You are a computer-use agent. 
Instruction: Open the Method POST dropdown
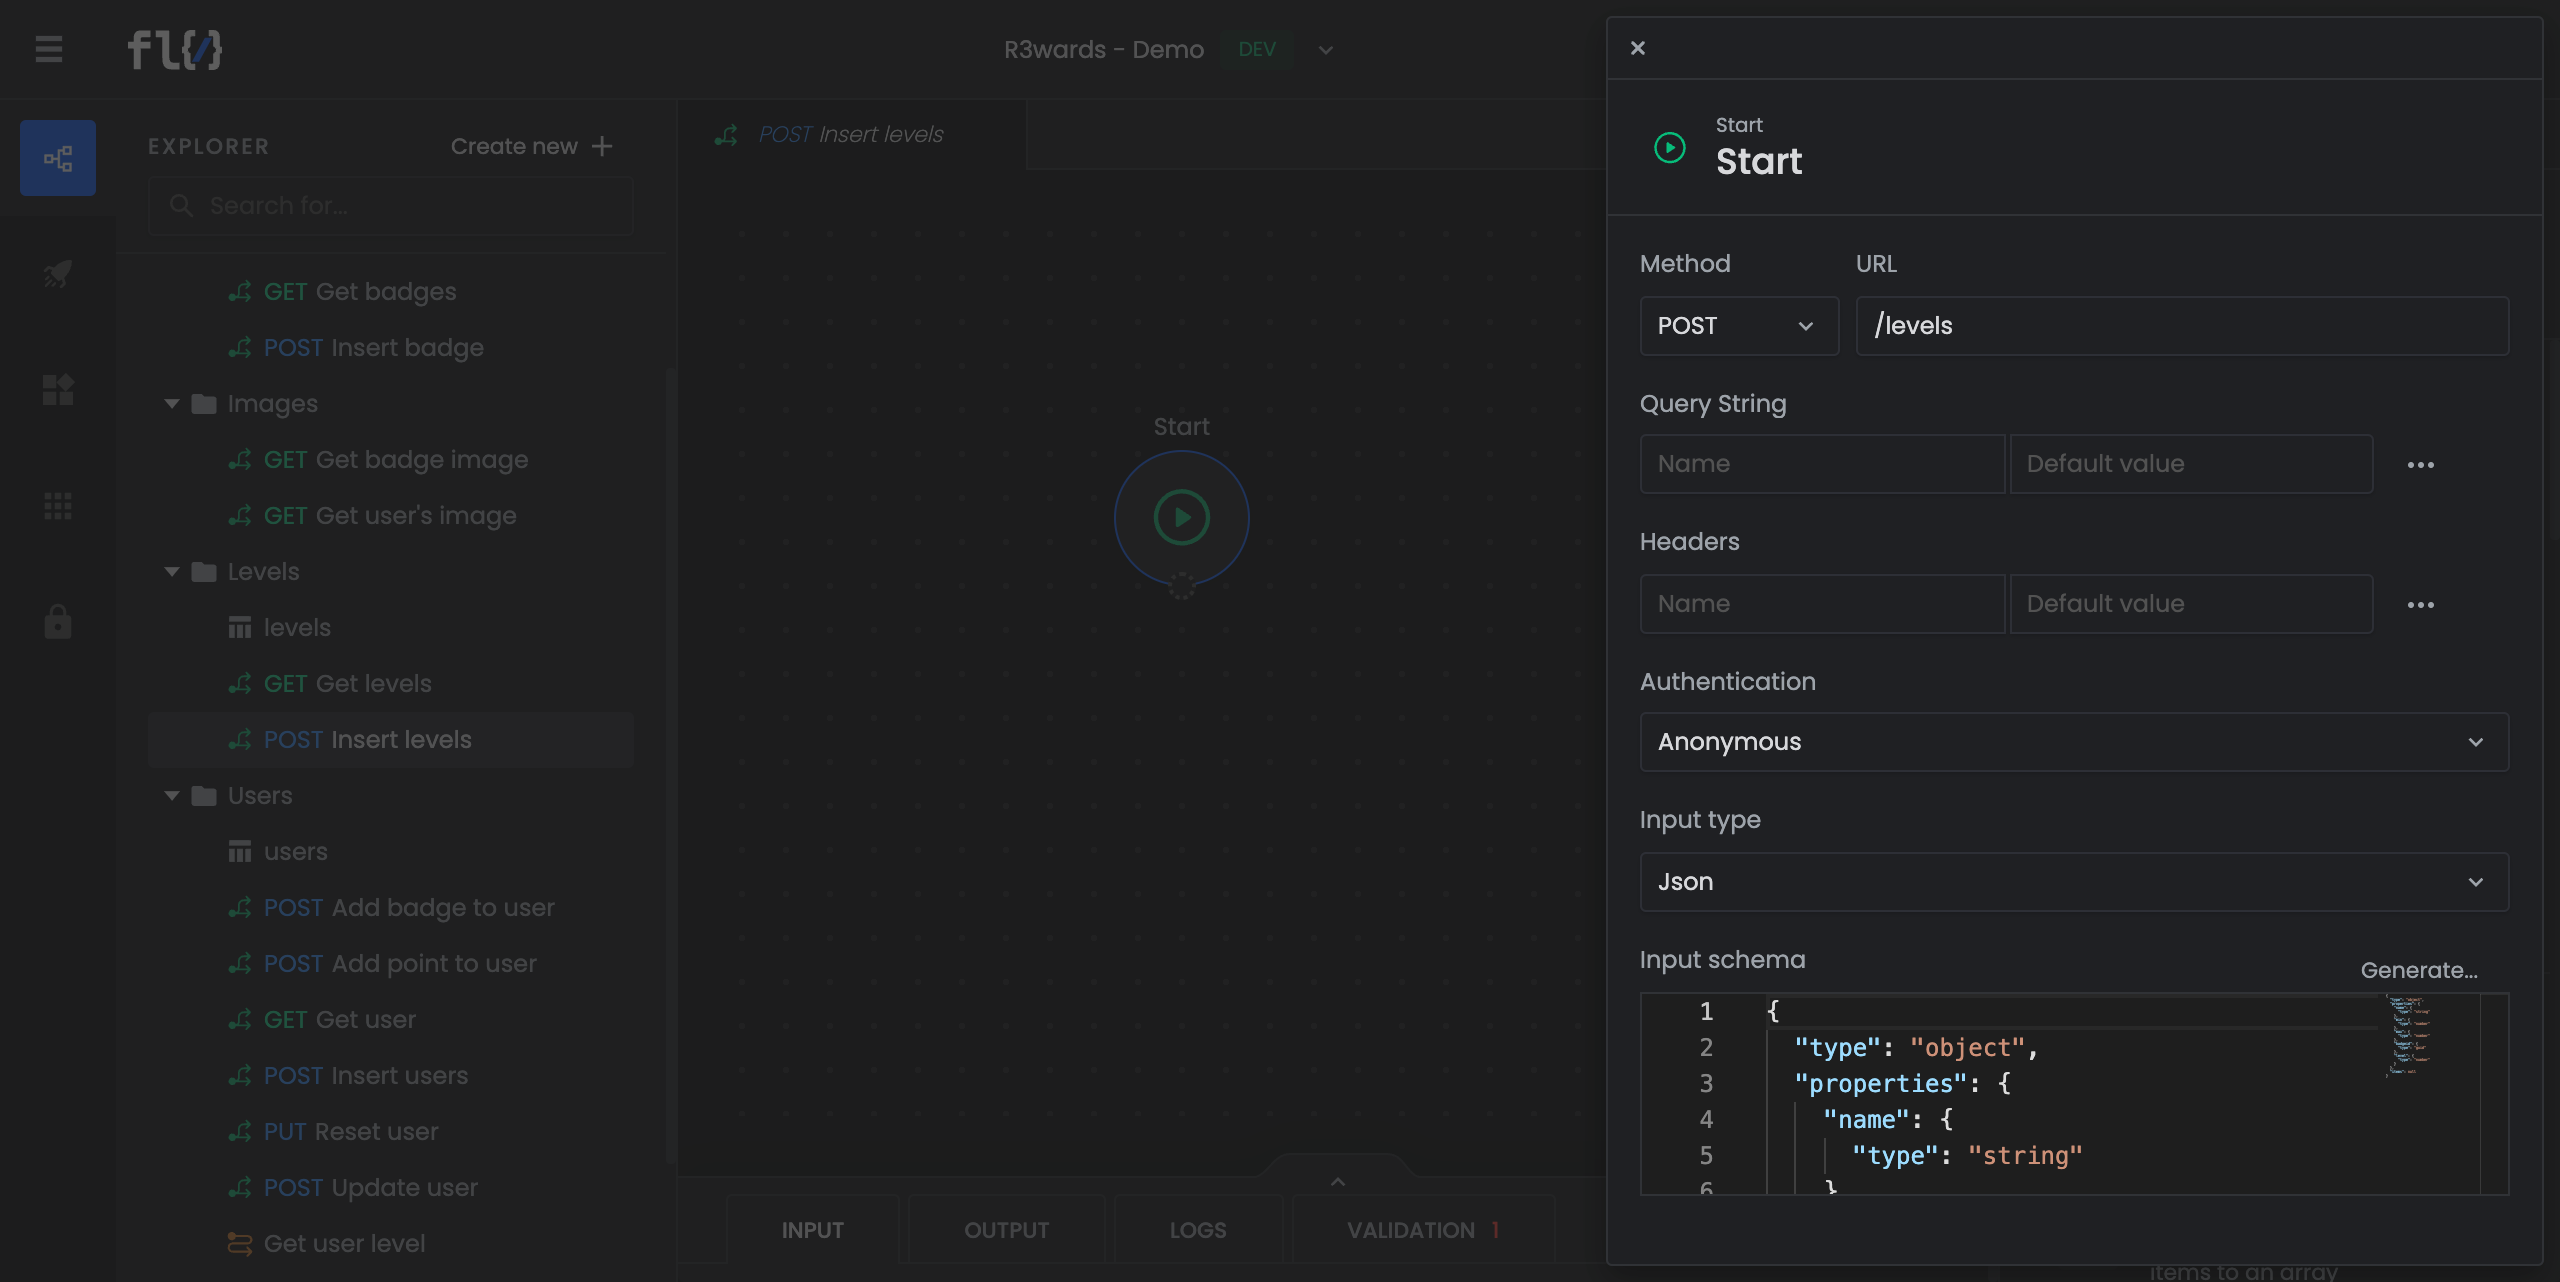click(x=1739, y=326)
